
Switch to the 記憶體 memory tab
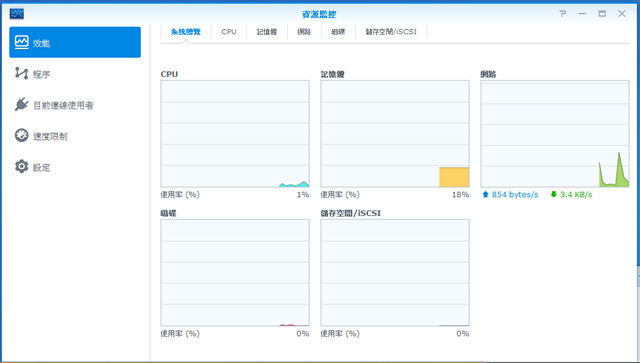(267, 31)
